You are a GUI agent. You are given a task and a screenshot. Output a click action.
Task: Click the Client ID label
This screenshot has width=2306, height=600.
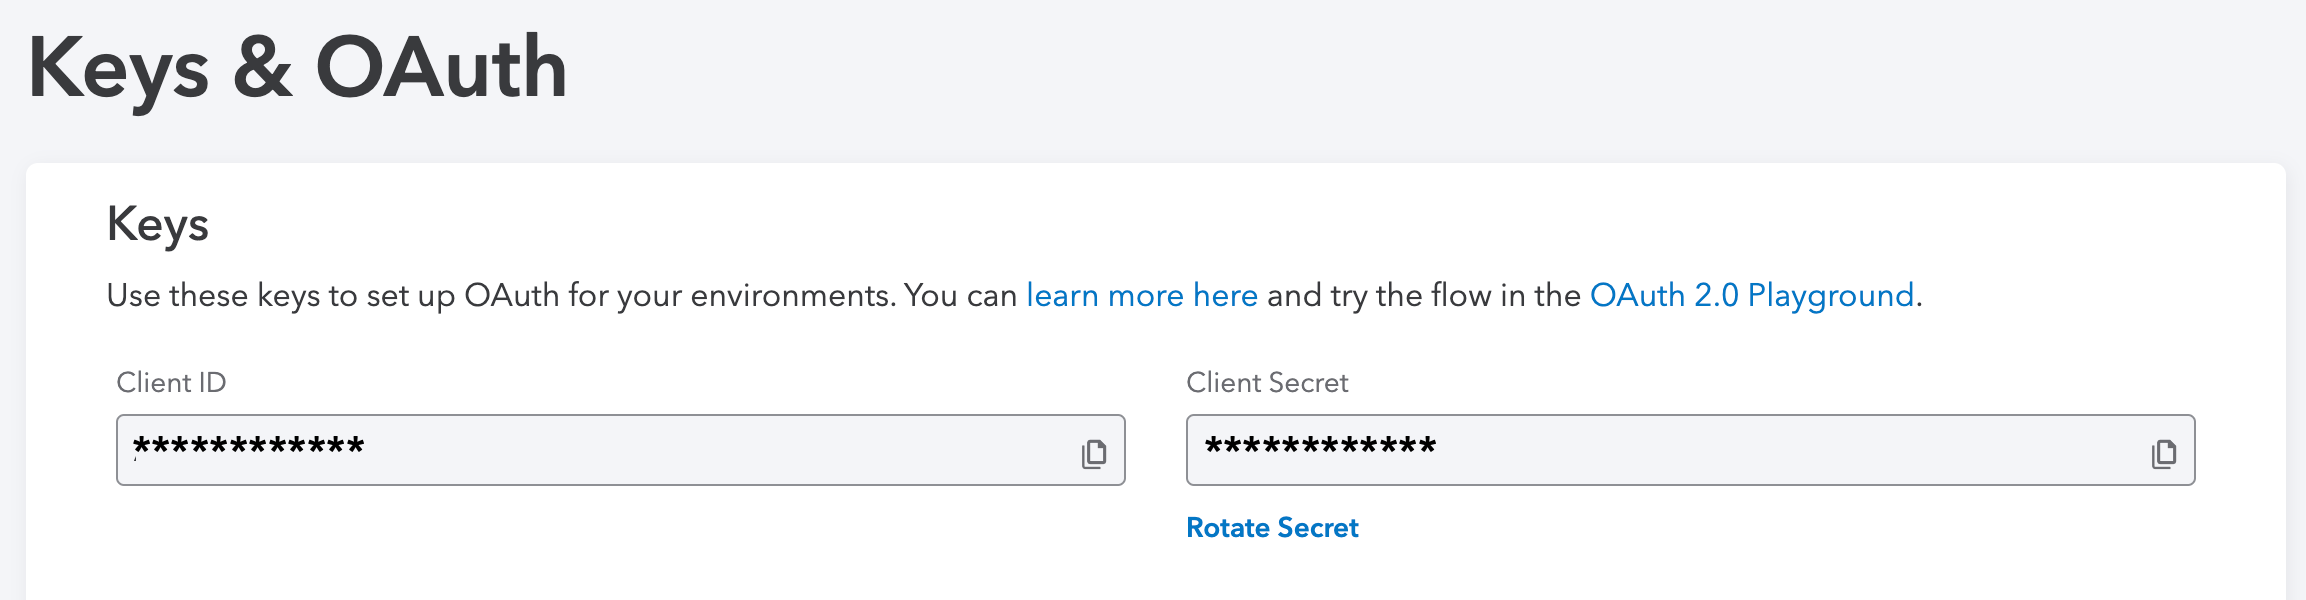(x=171, y=382)
